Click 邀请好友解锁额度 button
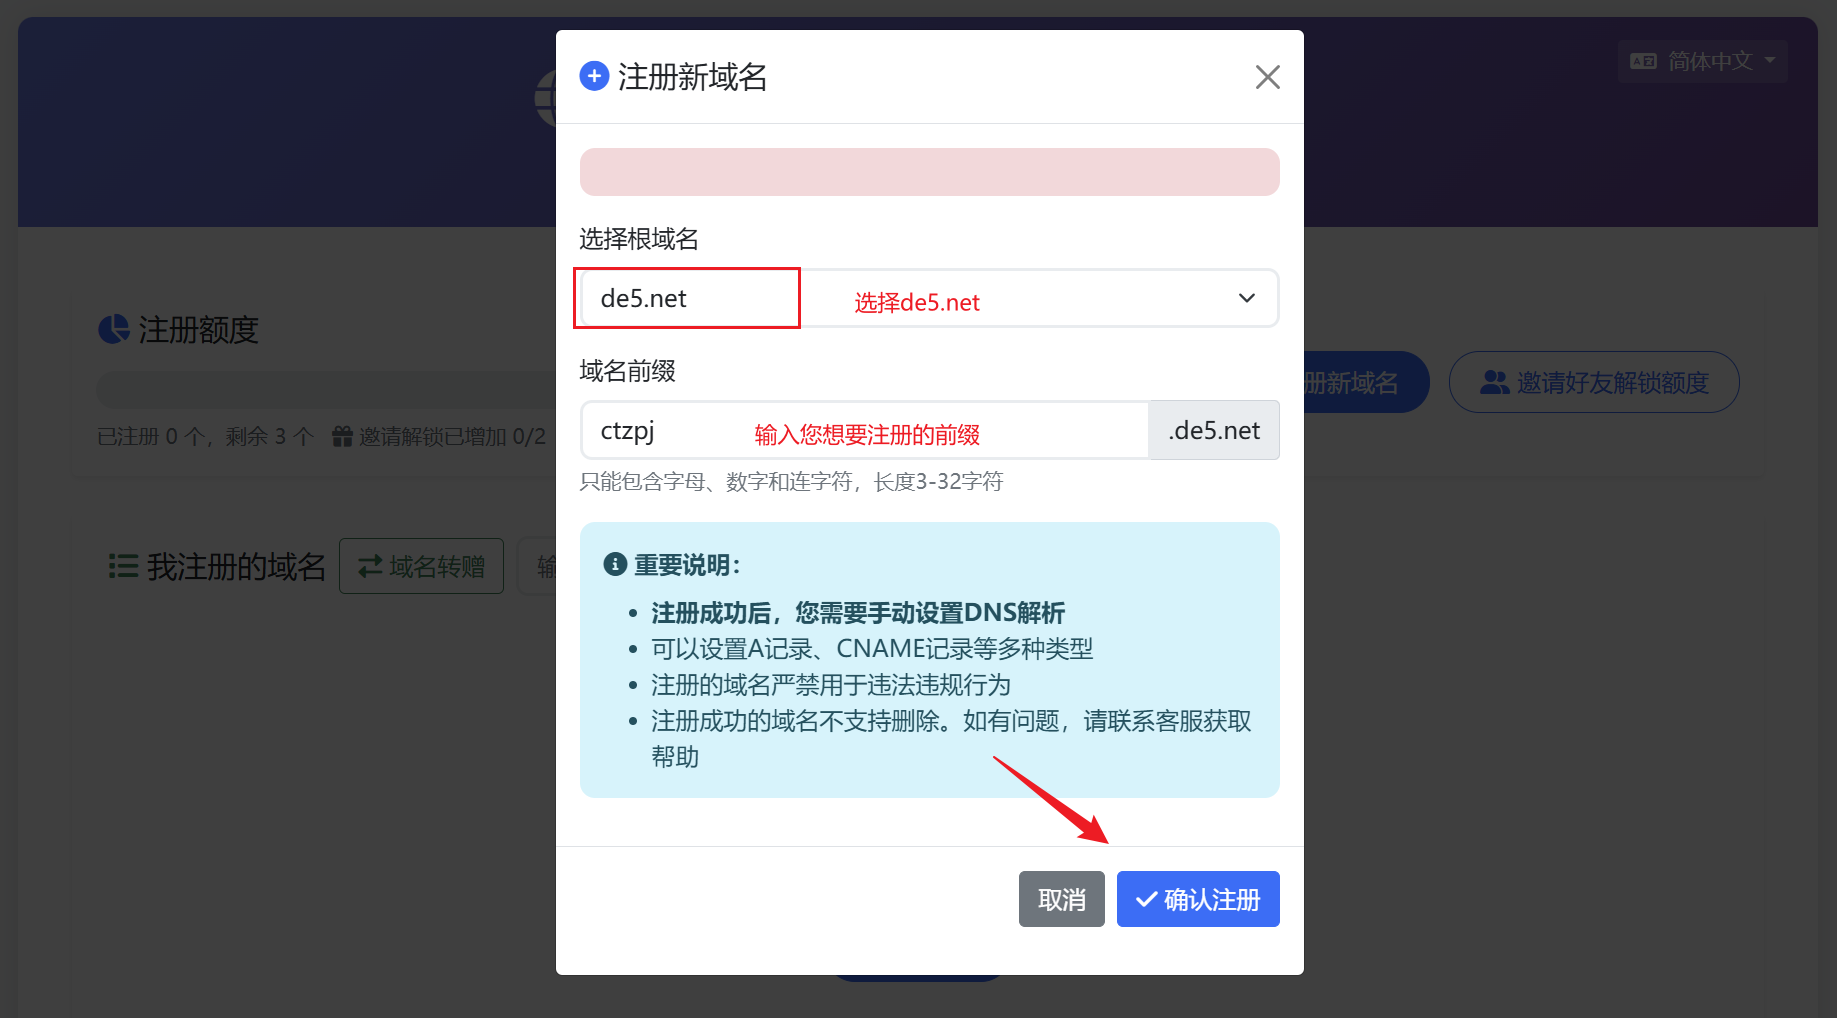The image size is (1837, 1018). coord(1594,382)
